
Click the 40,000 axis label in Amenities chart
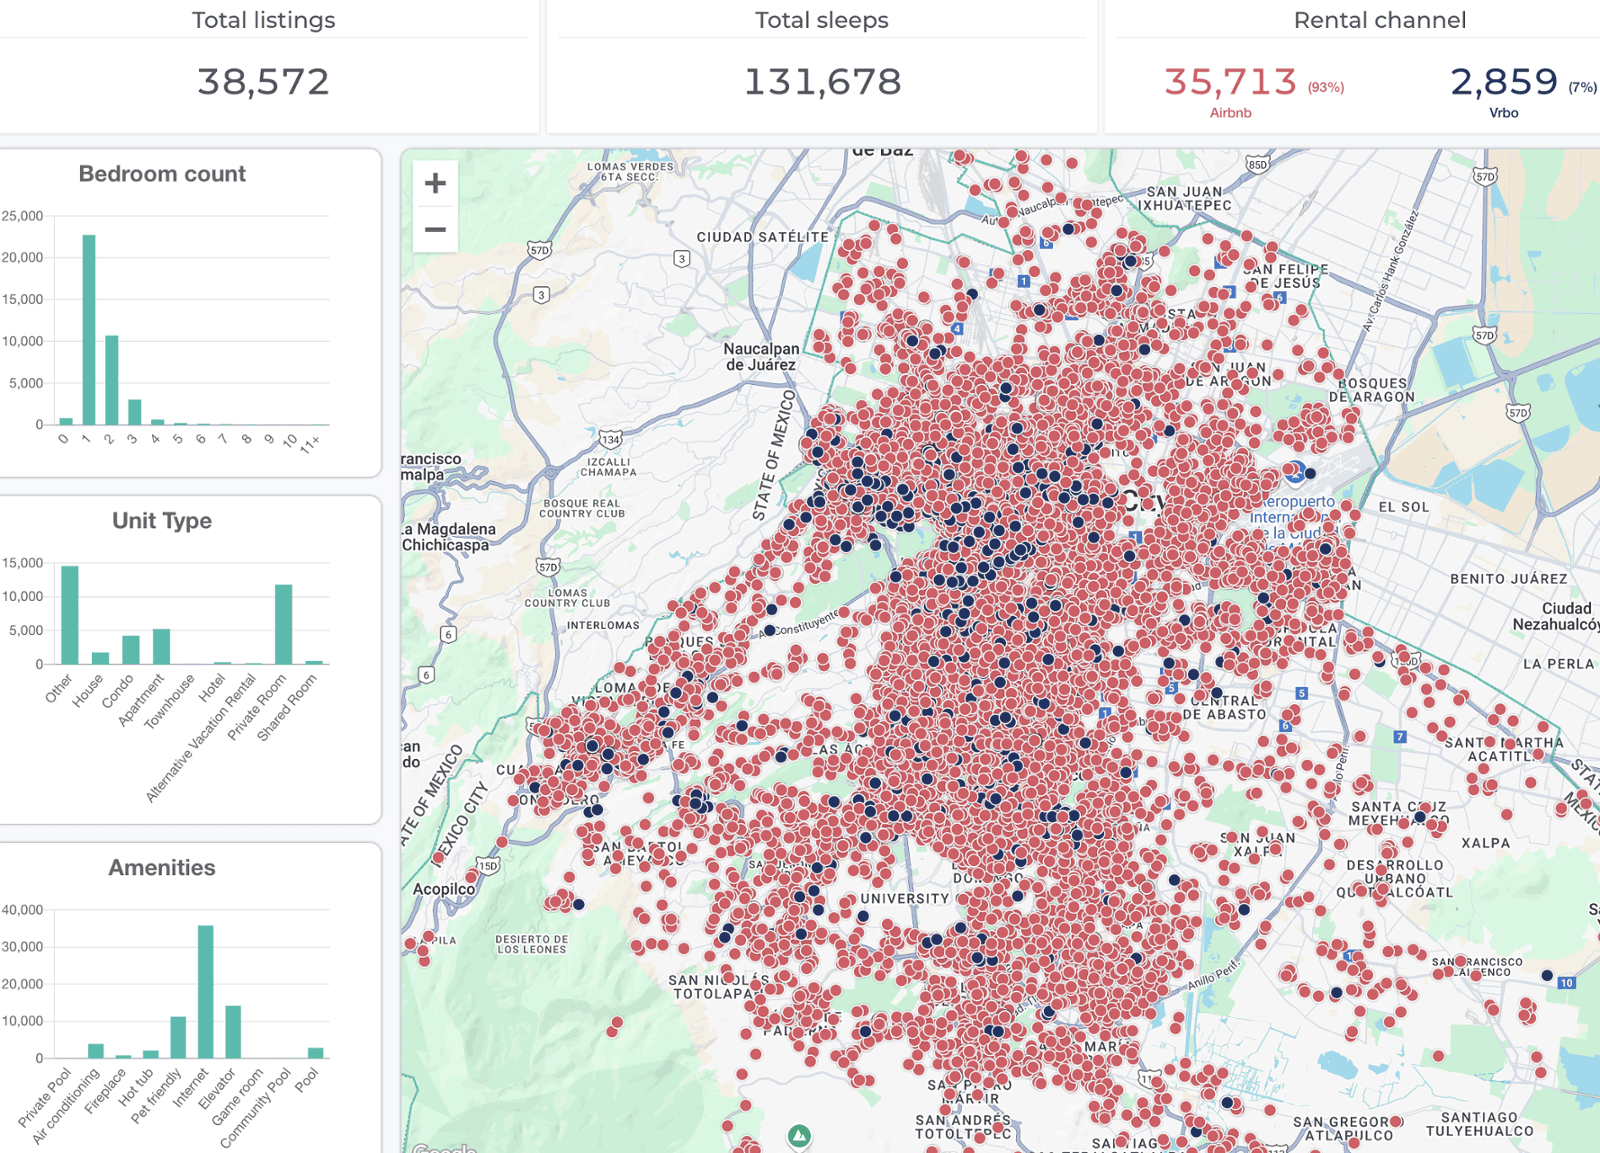coord(22,910)
